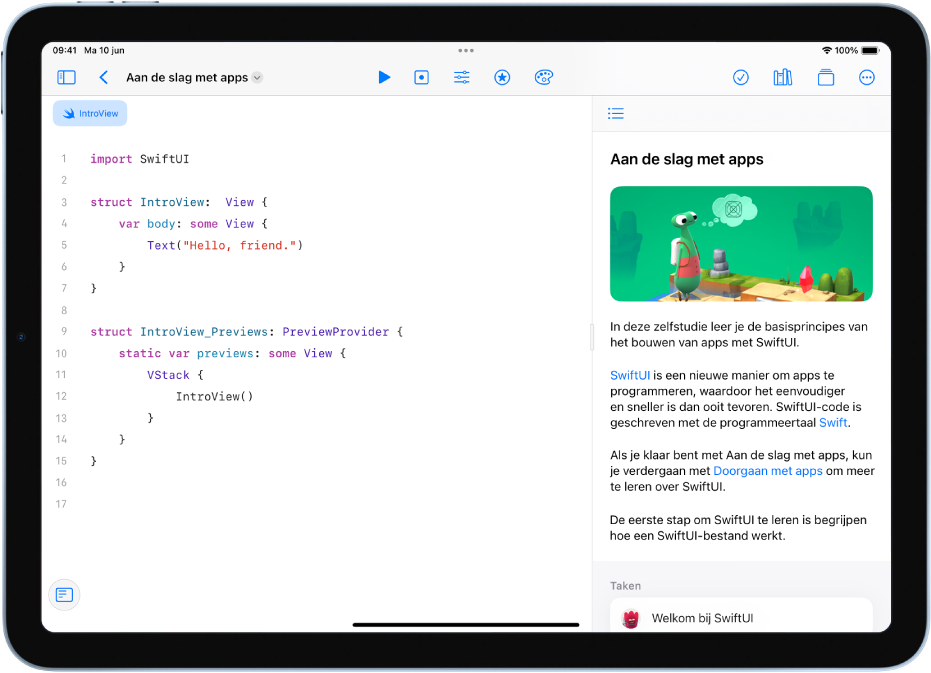Go back with the chevron arrow
Image resolution: width=931 pixels, height=673 pixels.
(x=104, y=77)
